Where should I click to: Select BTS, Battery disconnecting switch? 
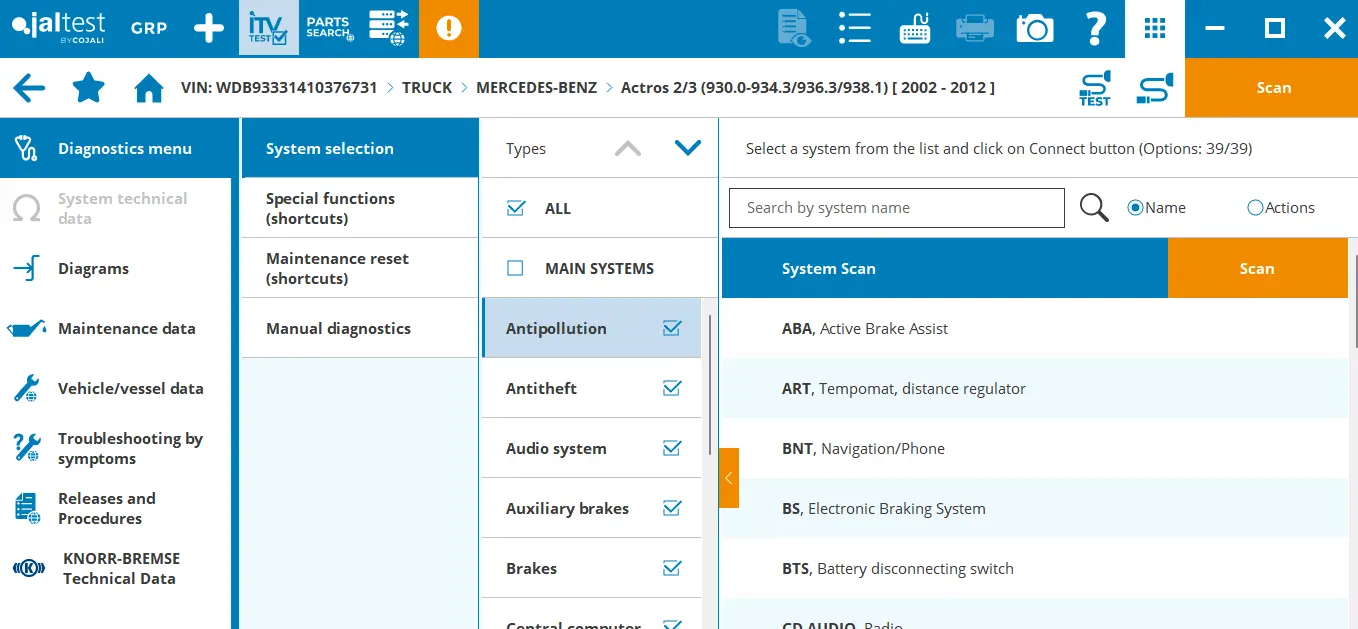coord(1035,568)
